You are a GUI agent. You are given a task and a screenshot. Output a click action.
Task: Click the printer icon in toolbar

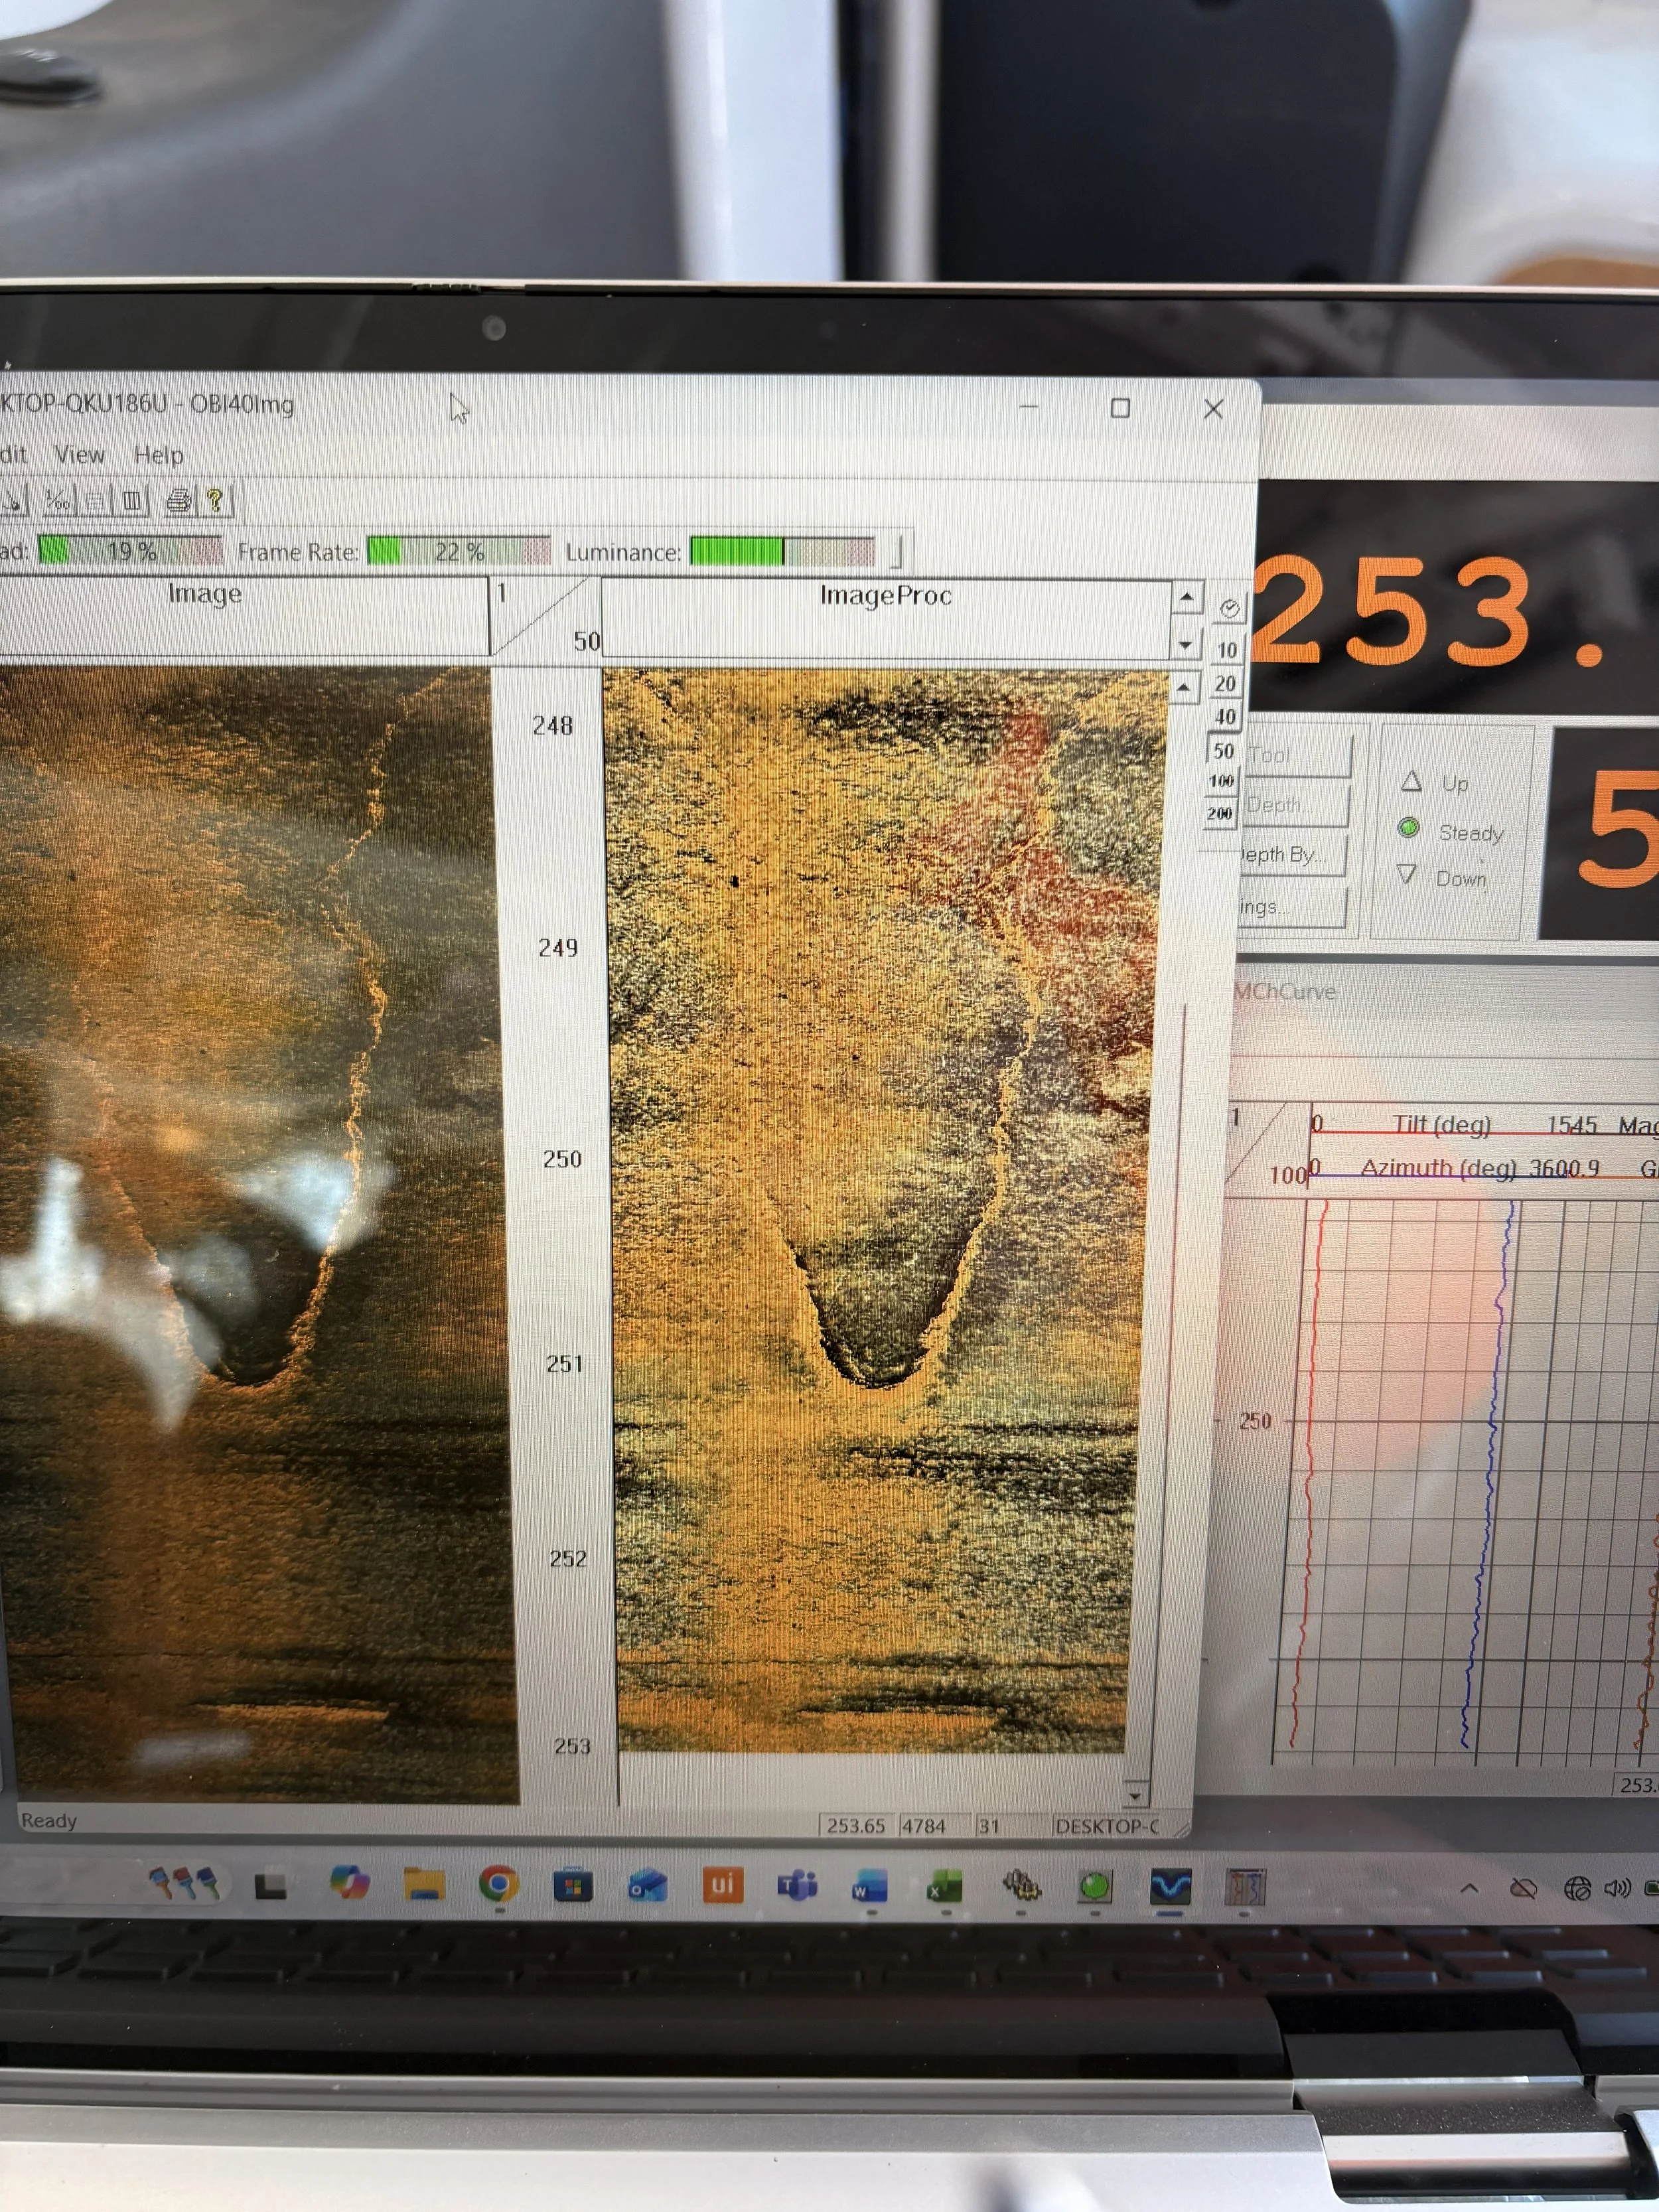click(x=178, y=500)
